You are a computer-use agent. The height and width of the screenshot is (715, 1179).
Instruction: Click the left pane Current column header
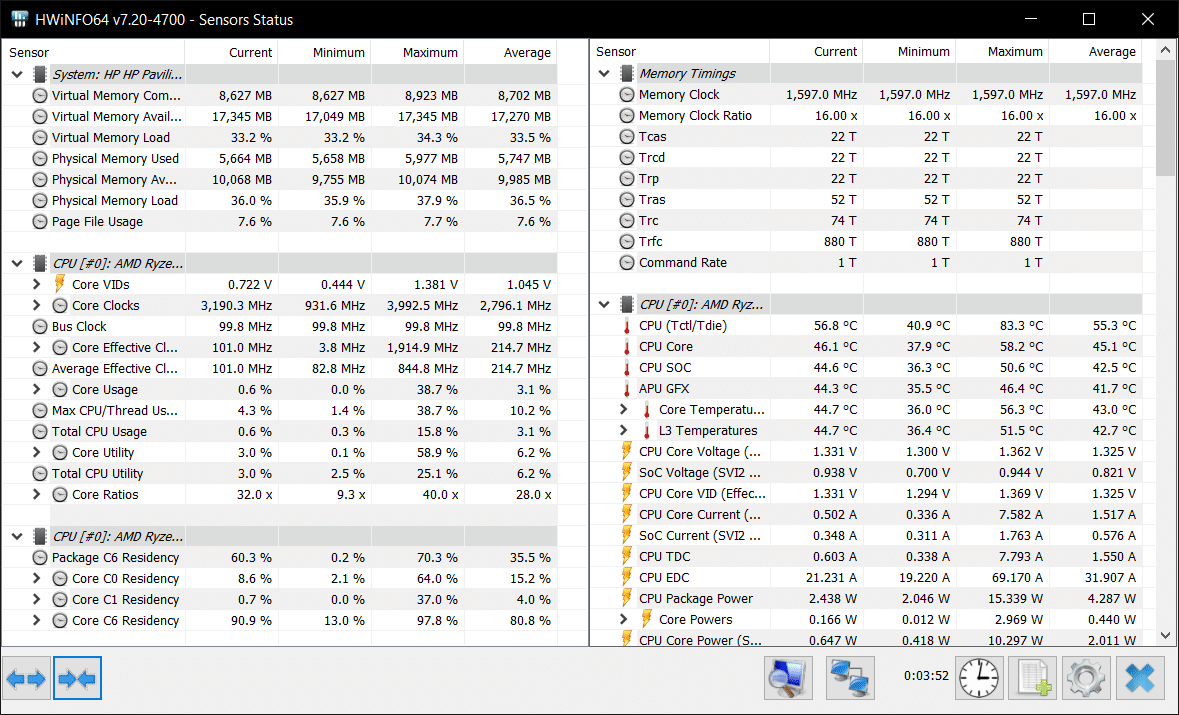pyautogui.click(x=232, y=52)
